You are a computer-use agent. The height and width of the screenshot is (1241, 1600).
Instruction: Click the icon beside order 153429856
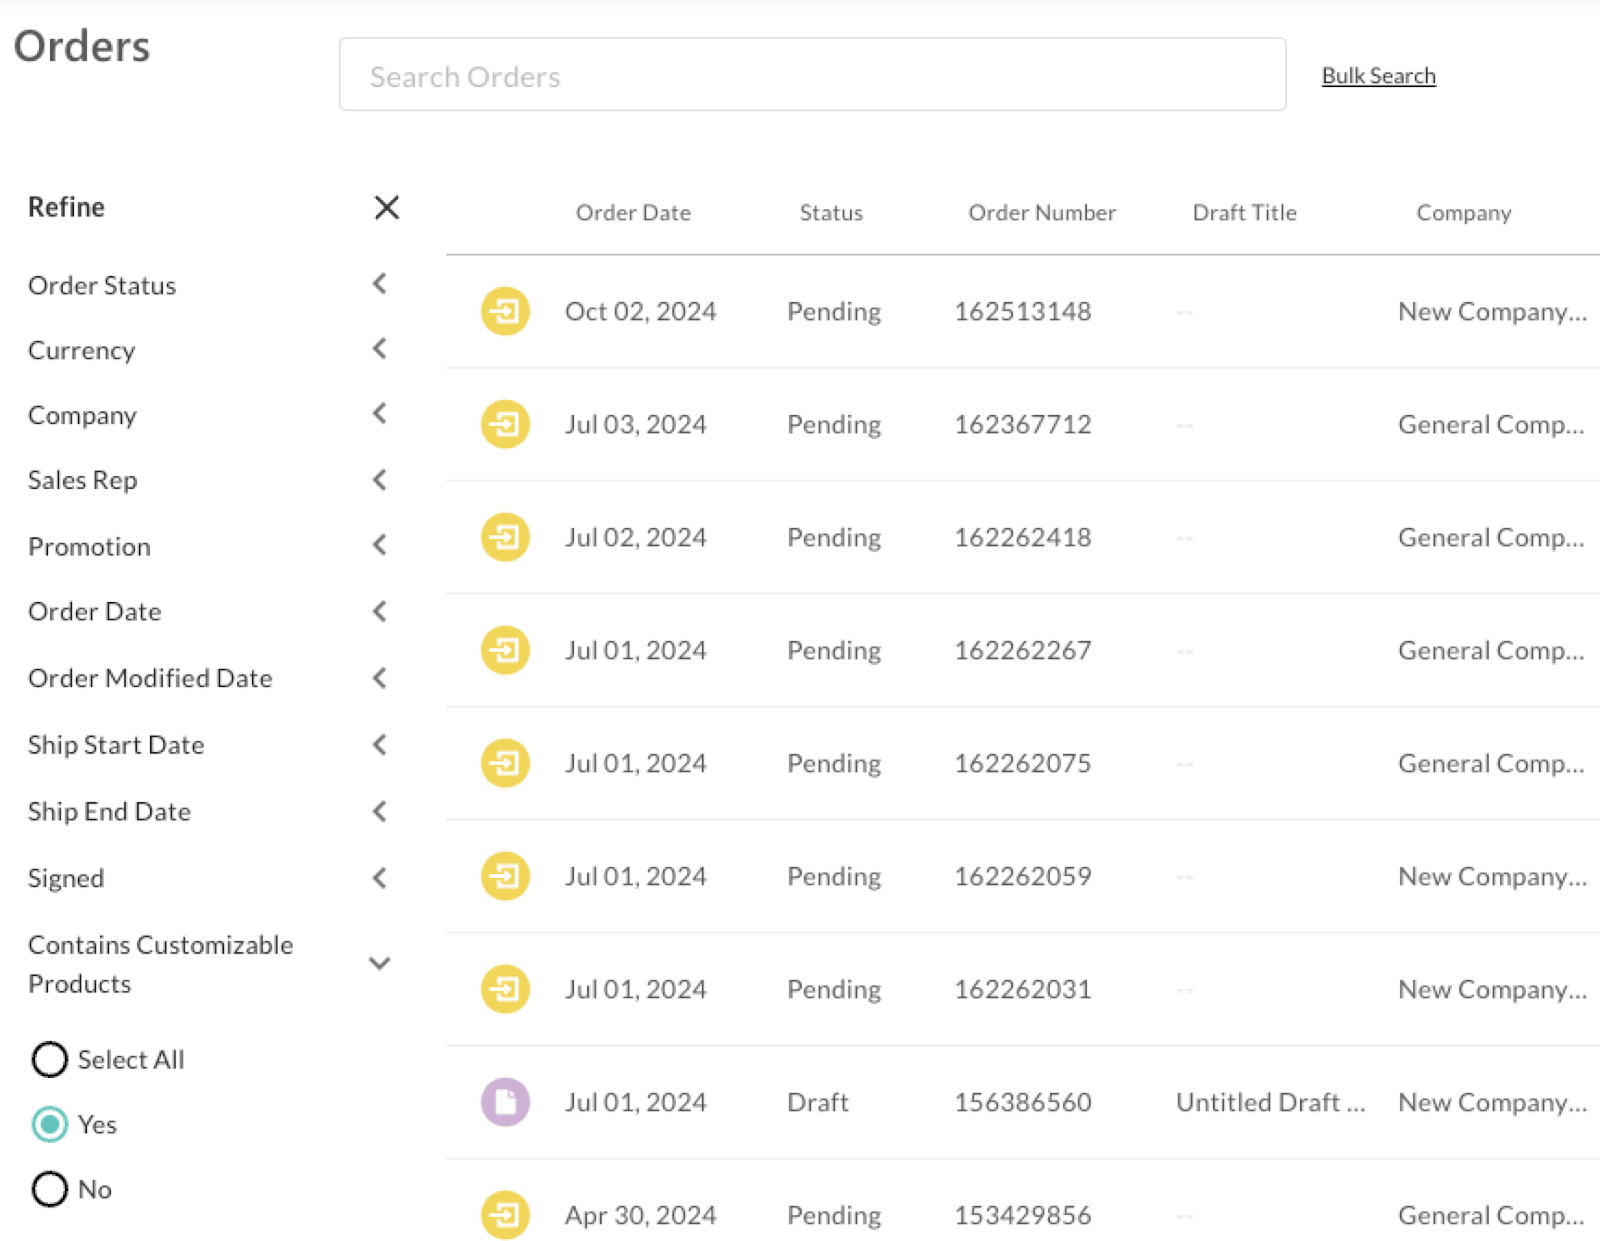[x=505, y=1215]
